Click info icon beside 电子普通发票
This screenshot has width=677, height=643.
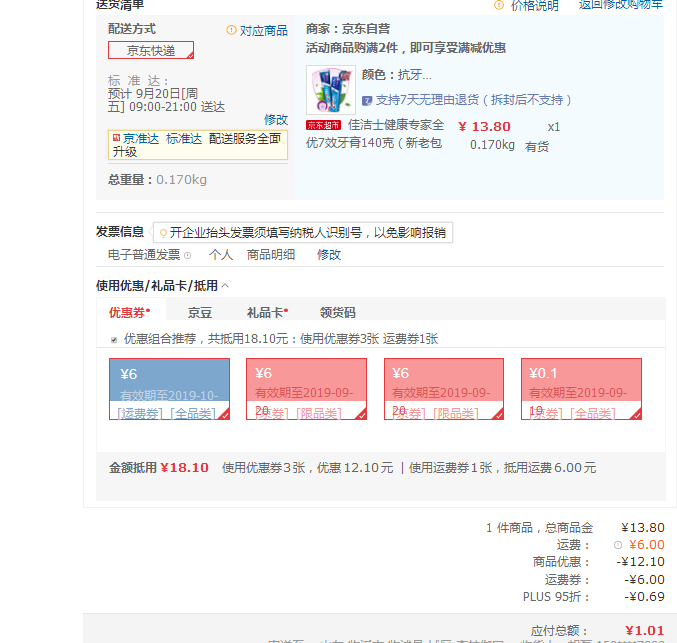pyautogui.click(x=187, y=255)
